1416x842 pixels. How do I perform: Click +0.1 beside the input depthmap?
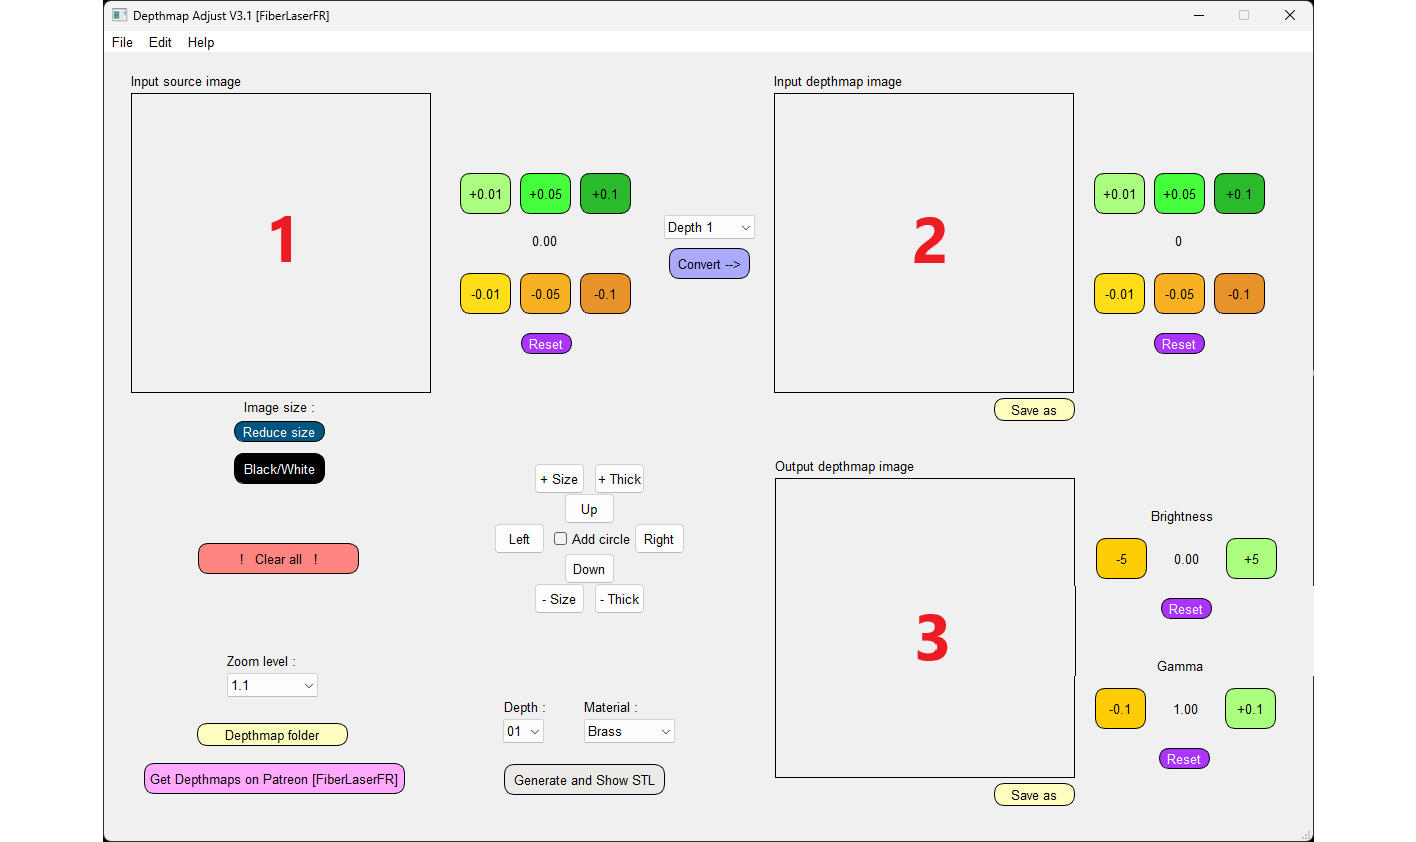(1239, 194)
